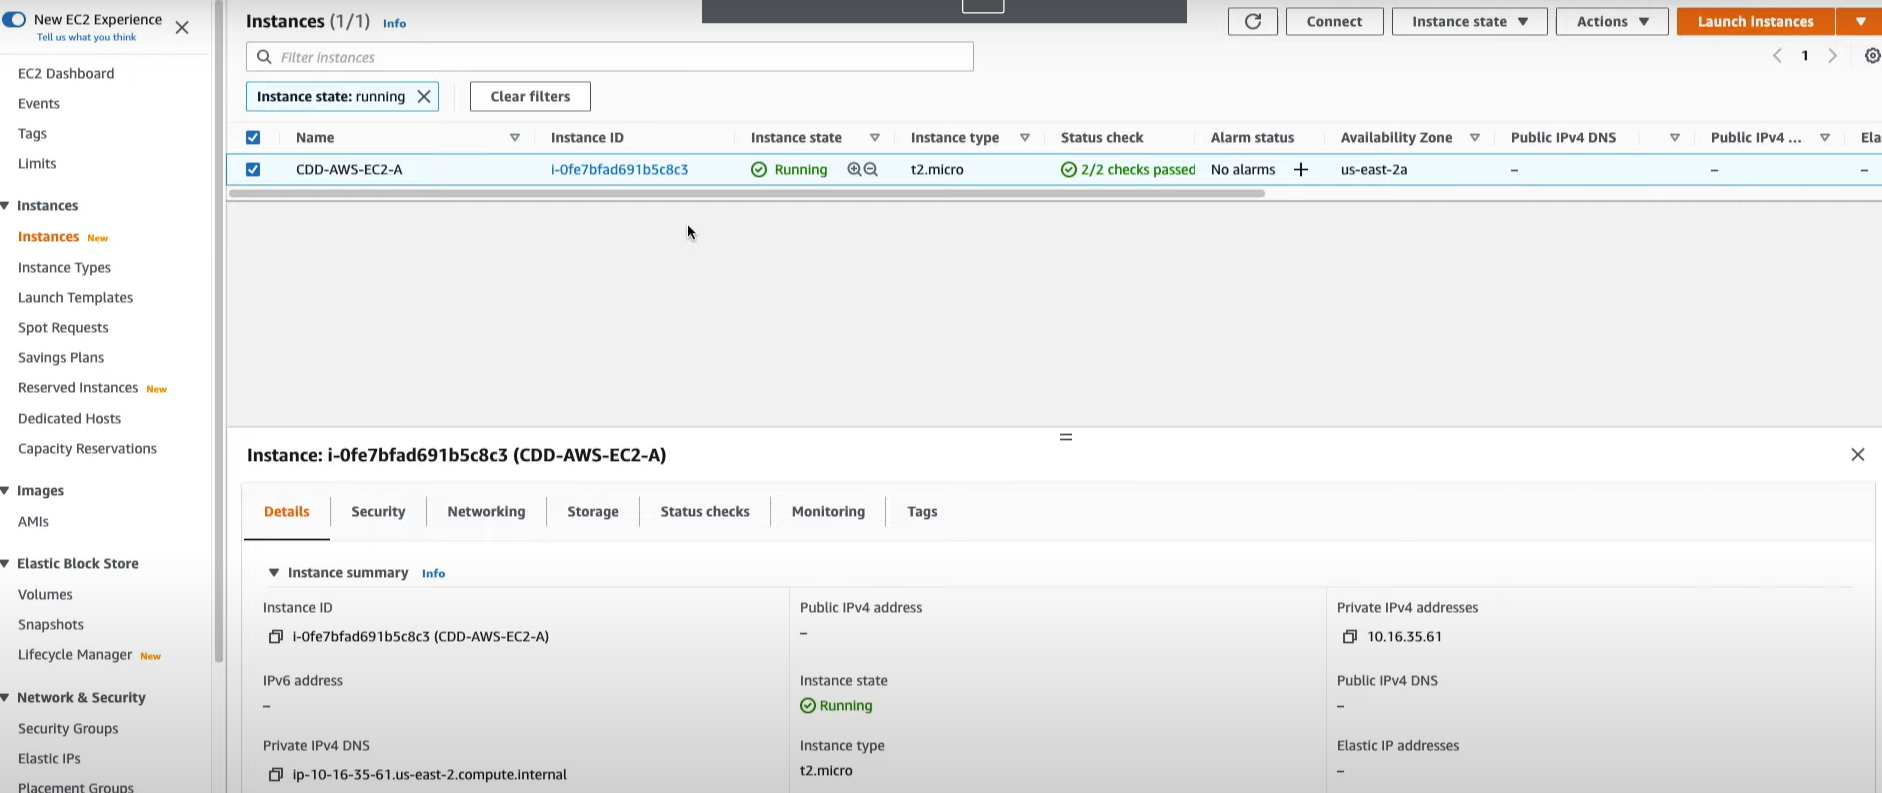Copy private IPv4 DNS name icon
The width and height of the screenshot is (1882, 793).
[x=276, y=774]
